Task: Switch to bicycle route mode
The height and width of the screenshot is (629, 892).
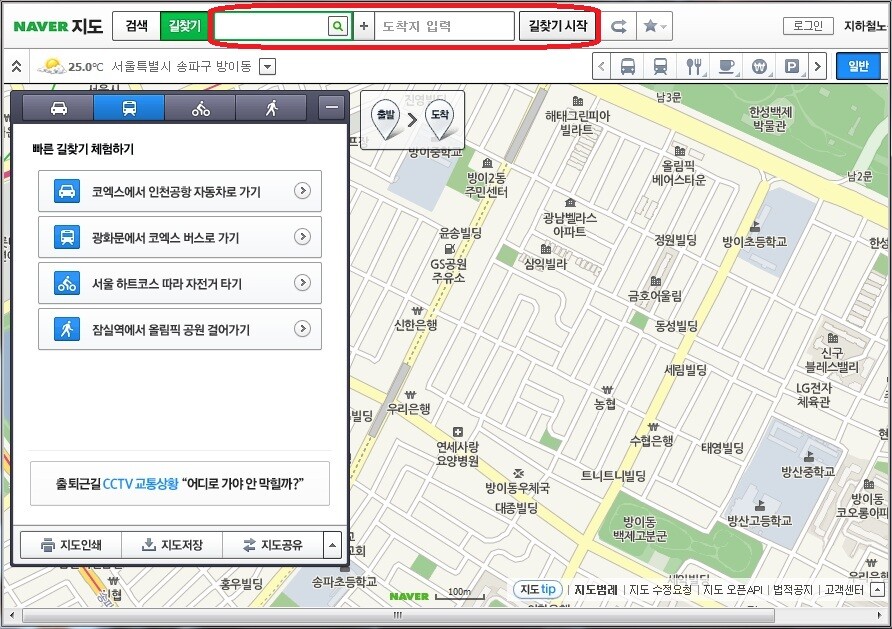Action: pos(199,108)
